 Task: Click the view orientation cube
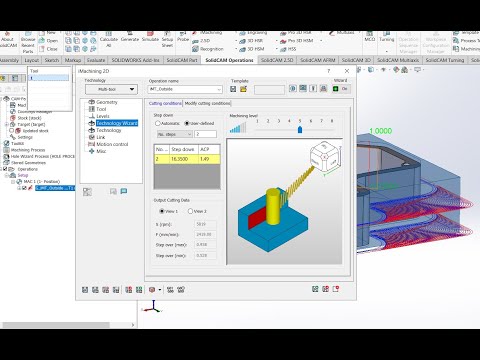point(324,157)
